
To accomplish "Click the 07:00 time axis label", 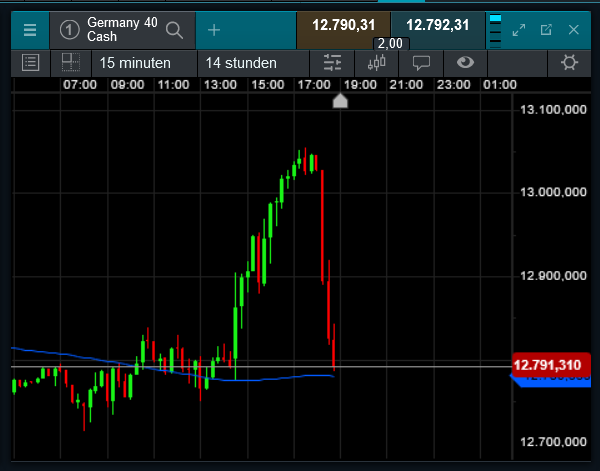I will 80,85.
